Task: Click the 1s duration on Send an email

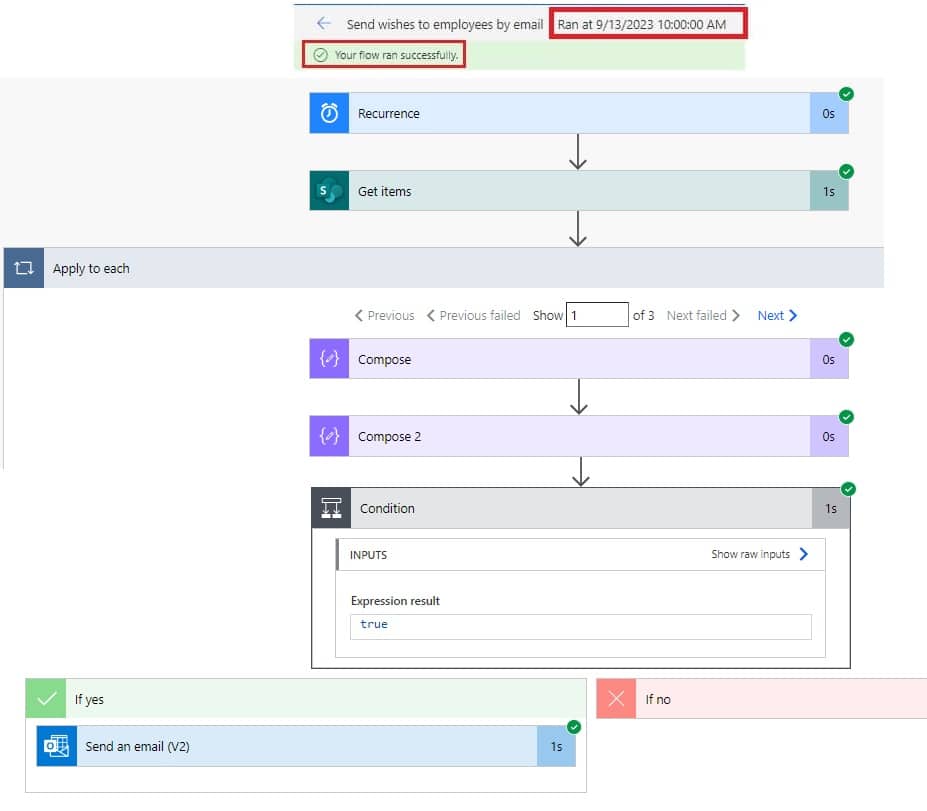Action: click(556, 746)
